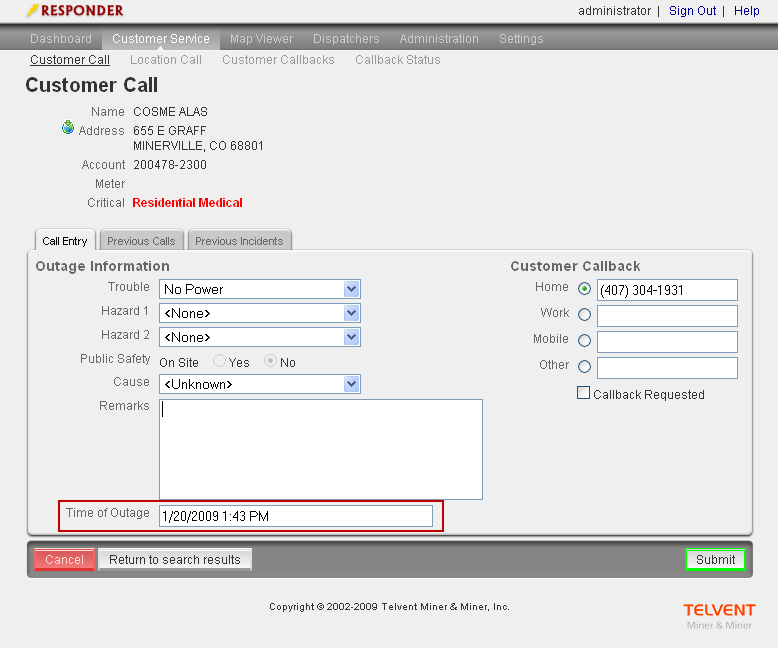Click the Responder logo in header
The image size is (778, 648).
[76, 11]
